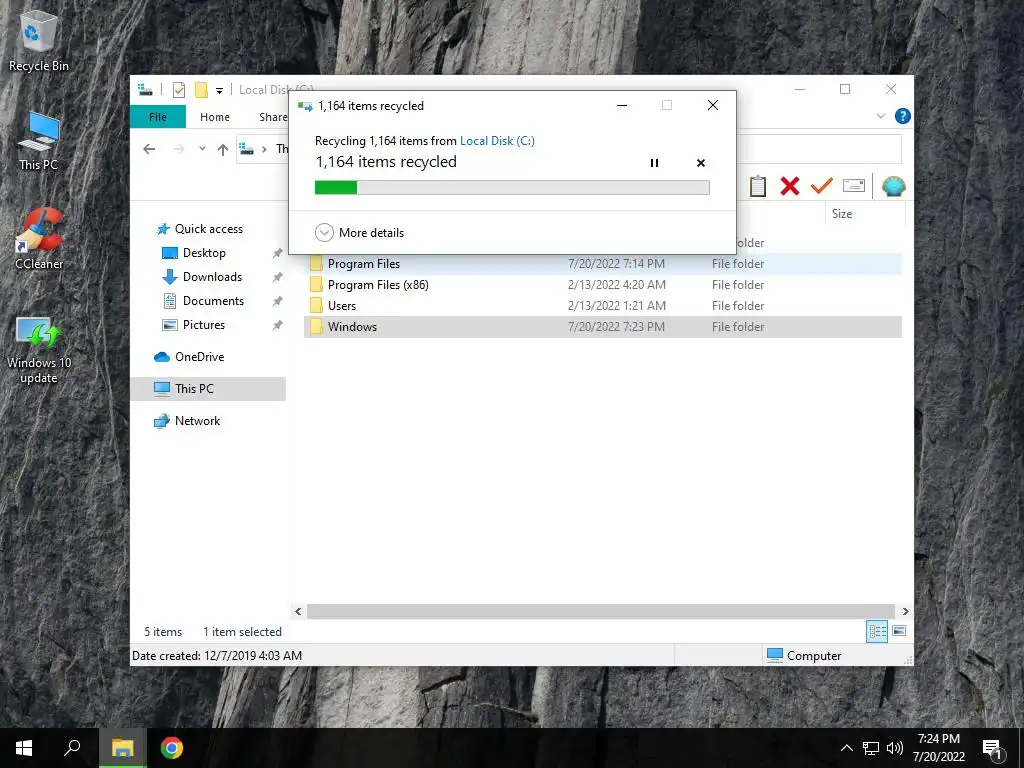Viewport: 1024px width, 768px height.
Task: Open the Windows Start menu
Action: [24, 748]
